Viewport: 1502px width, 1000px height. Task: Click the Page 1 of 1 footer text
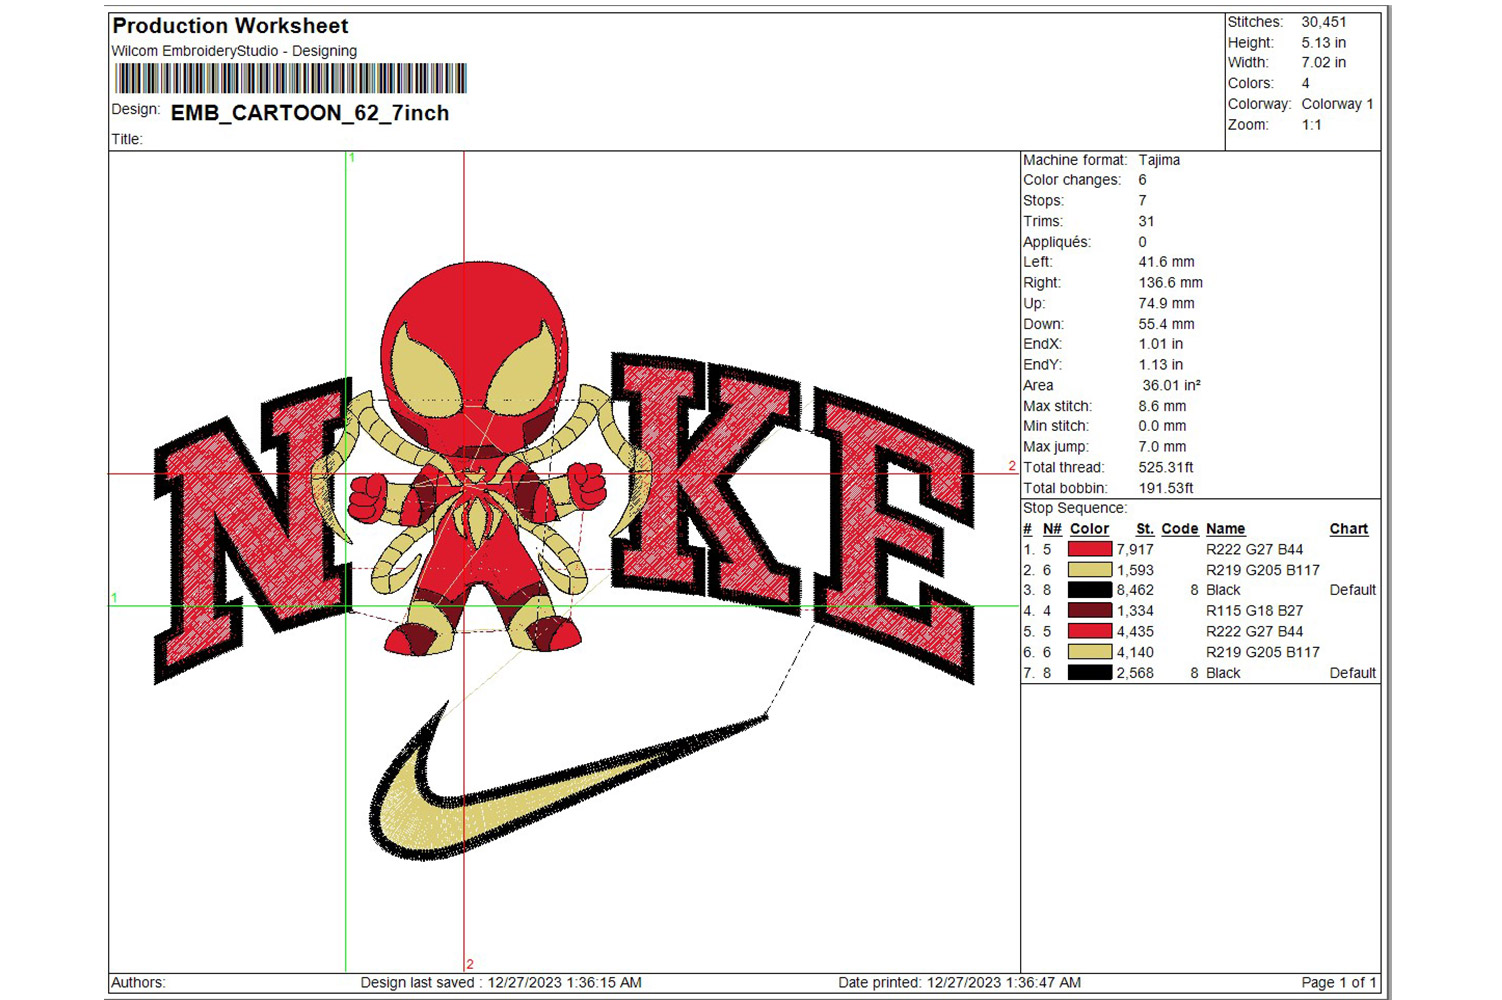(1338, 982)
